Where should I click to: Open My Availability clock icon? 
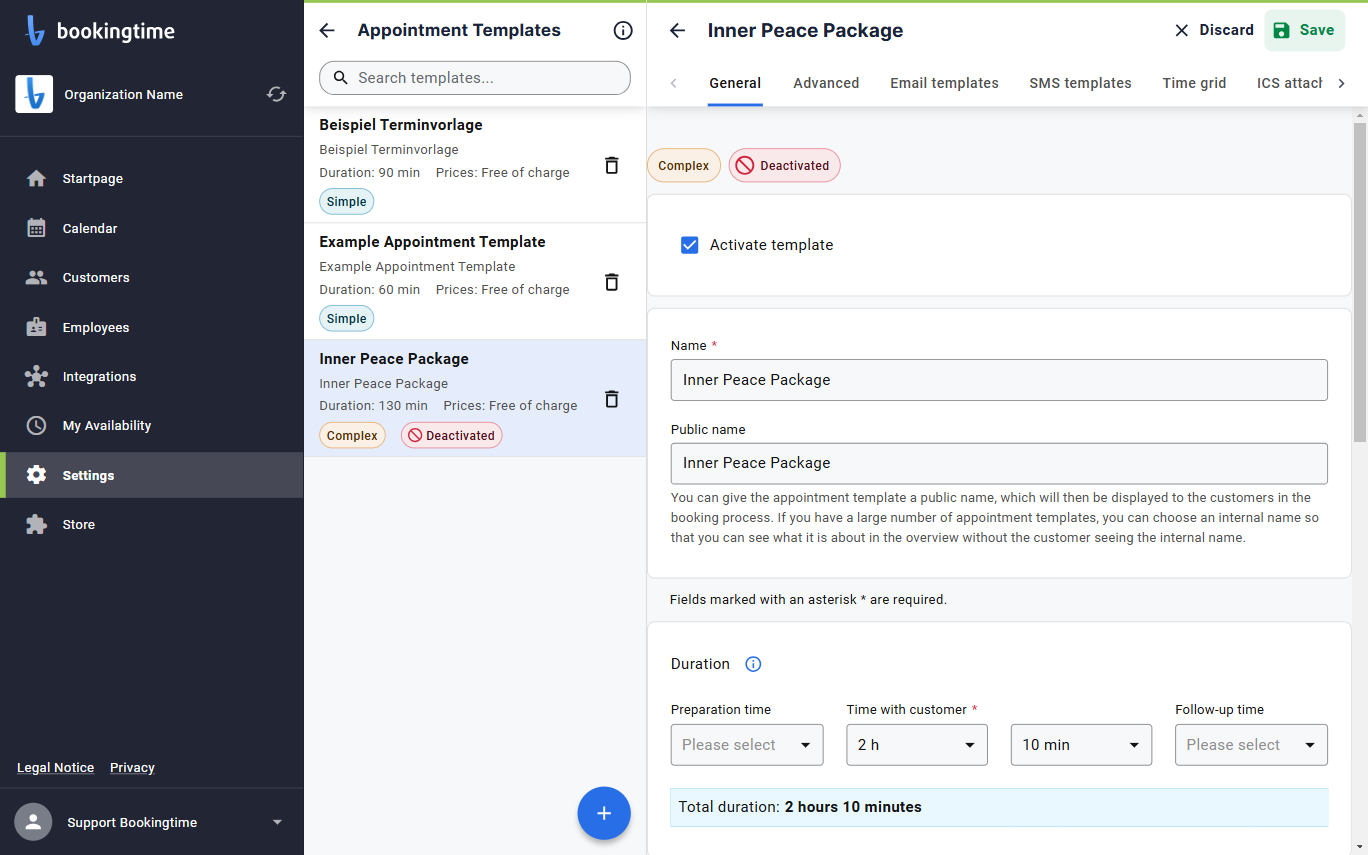(36, 425)
